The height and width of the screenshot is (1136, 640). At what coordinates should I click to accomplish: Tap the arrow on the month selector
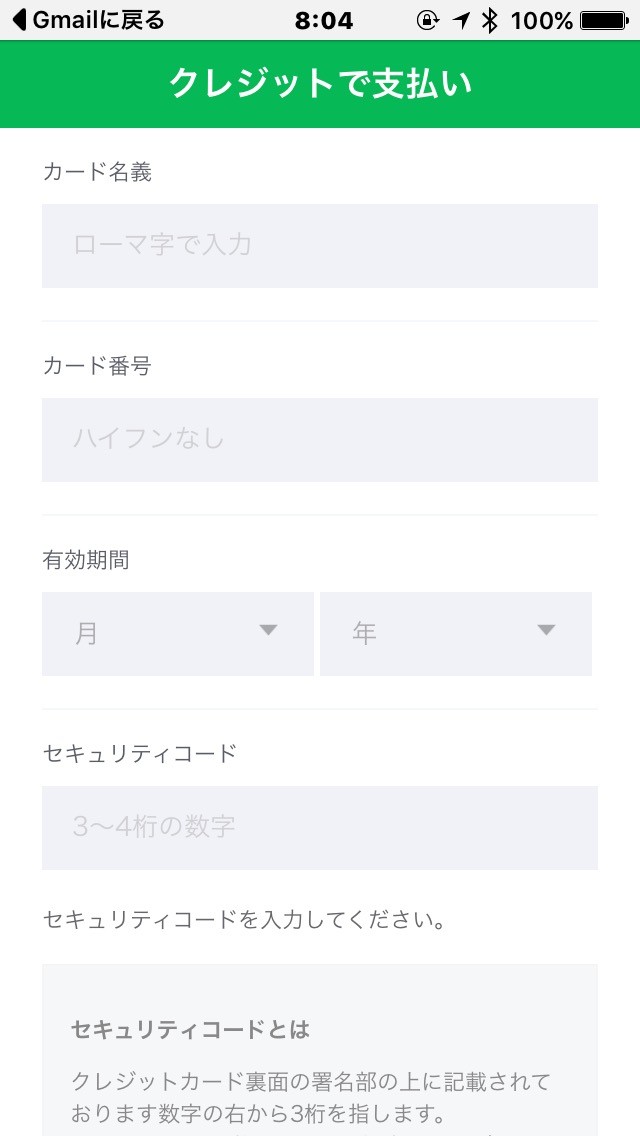(x=268, y=630)
